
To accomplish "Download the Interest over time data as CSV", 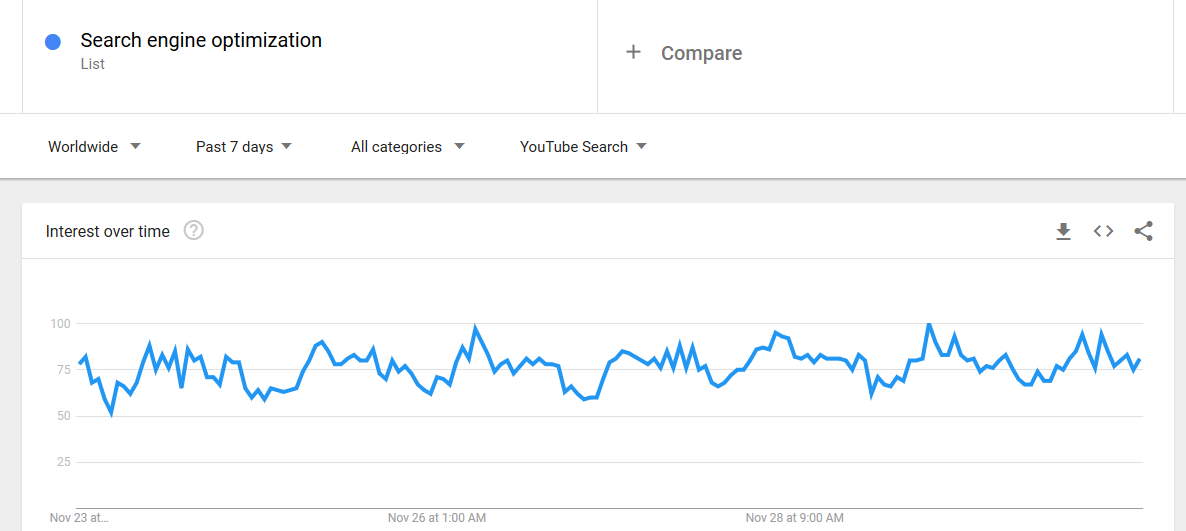I will [x=1063, y=231].
